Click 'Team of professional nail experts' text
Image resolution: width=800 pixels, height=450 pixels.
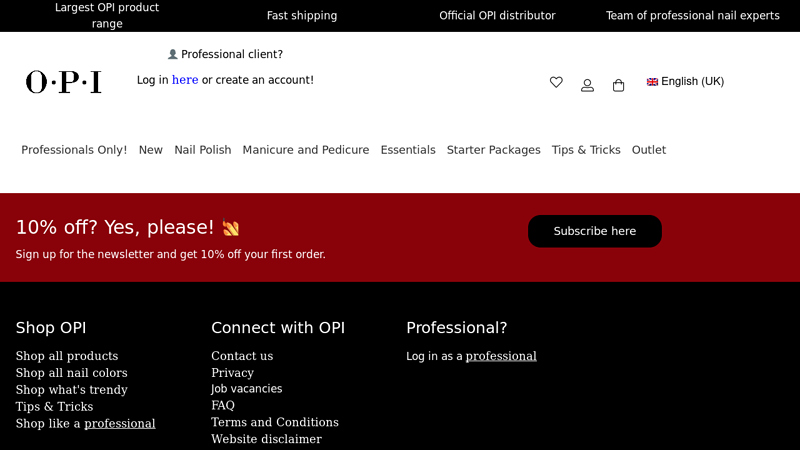pos(693,16)
